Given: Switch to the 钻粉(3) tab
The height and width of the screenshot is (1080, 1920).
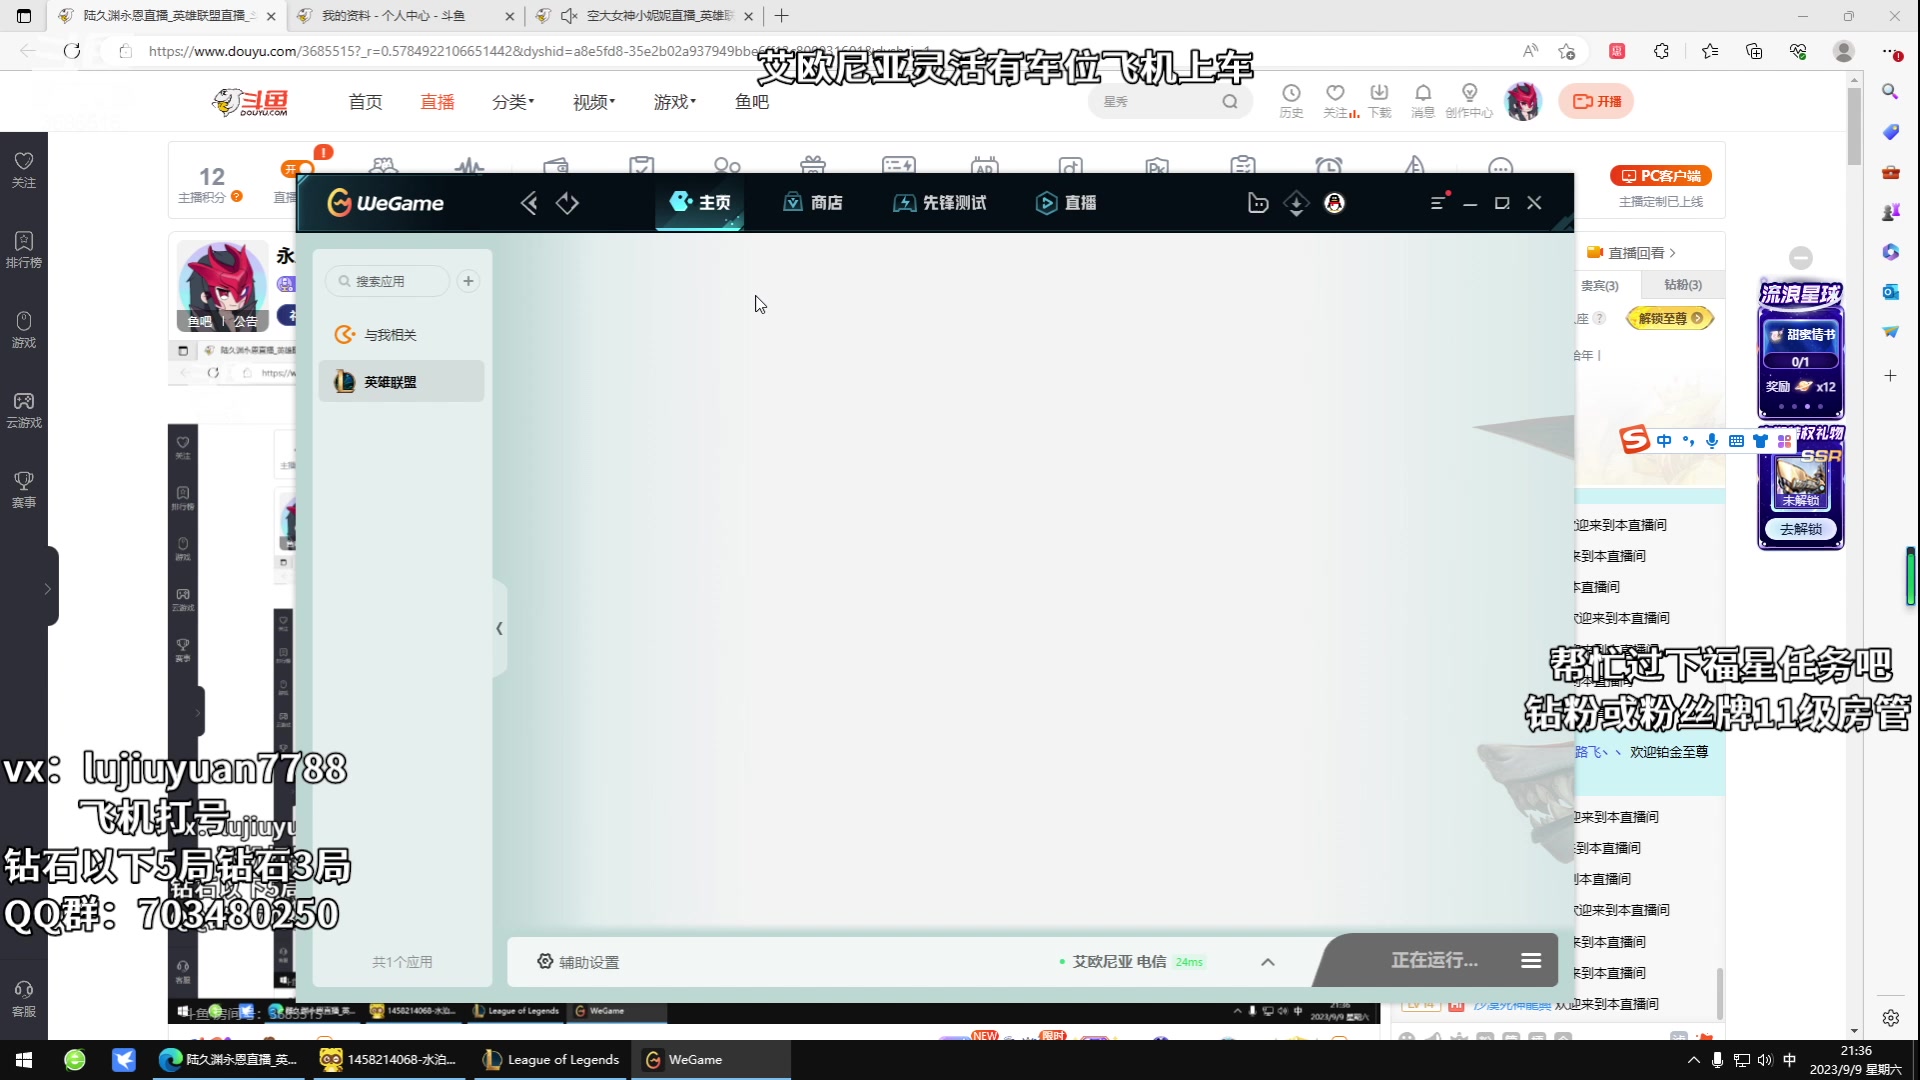Looking at the screenshot, I should pos(1683,285).
